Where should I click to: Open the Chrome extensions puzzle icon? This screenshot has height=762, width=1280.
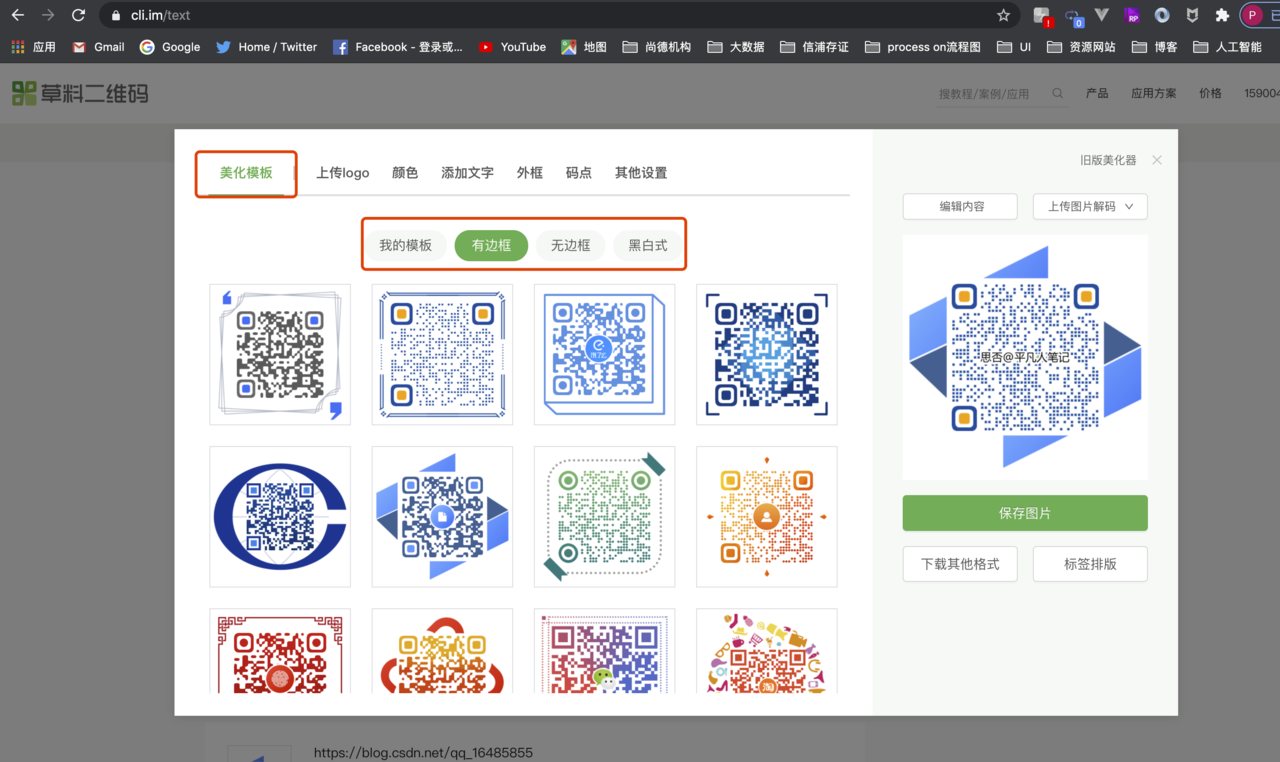click(x=1221, y=15)
